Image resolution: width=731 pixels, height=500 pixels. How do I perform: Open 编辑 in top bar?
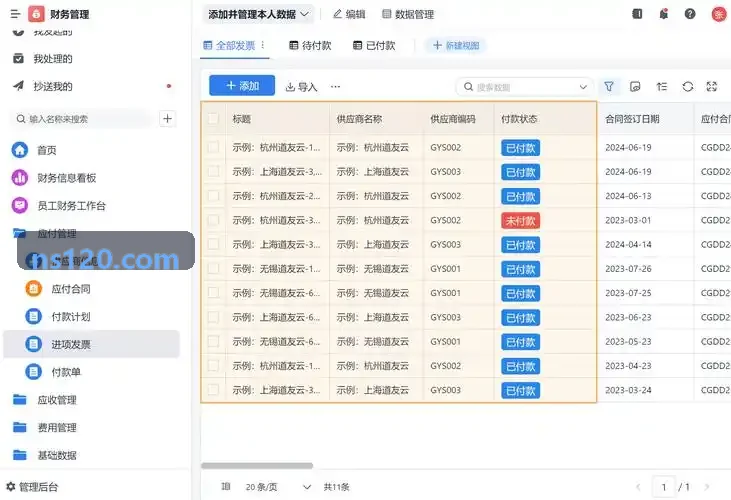pyautogui.click(x=349, y=14)
